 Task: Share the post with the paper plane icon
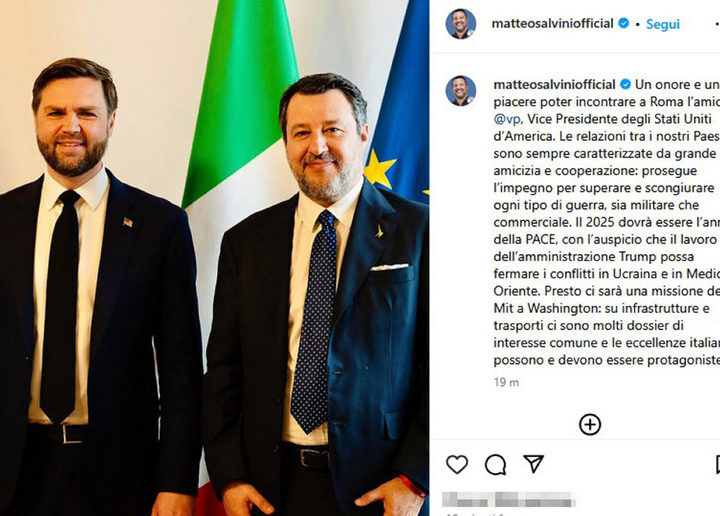click(x=534, y=464)
